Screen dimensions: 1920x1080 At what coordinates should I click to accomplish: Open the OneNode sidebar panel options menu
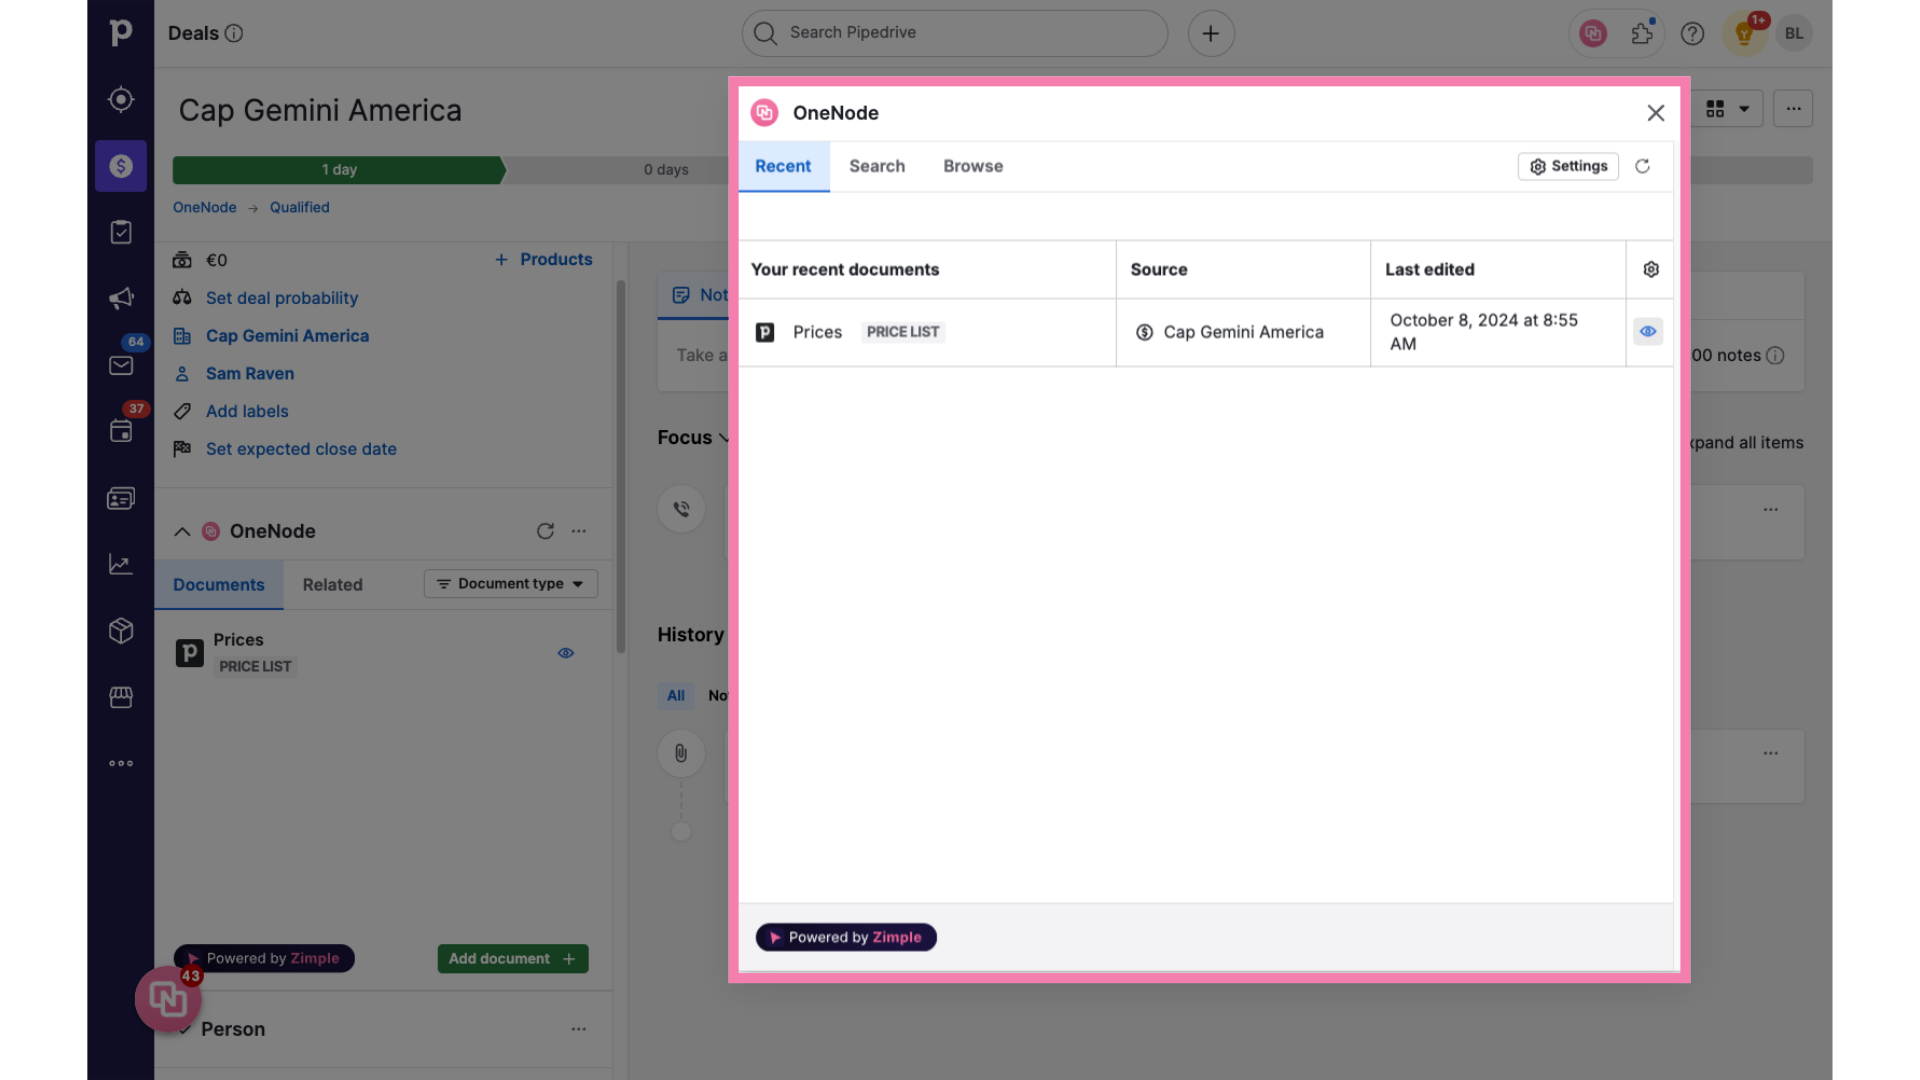579,531
